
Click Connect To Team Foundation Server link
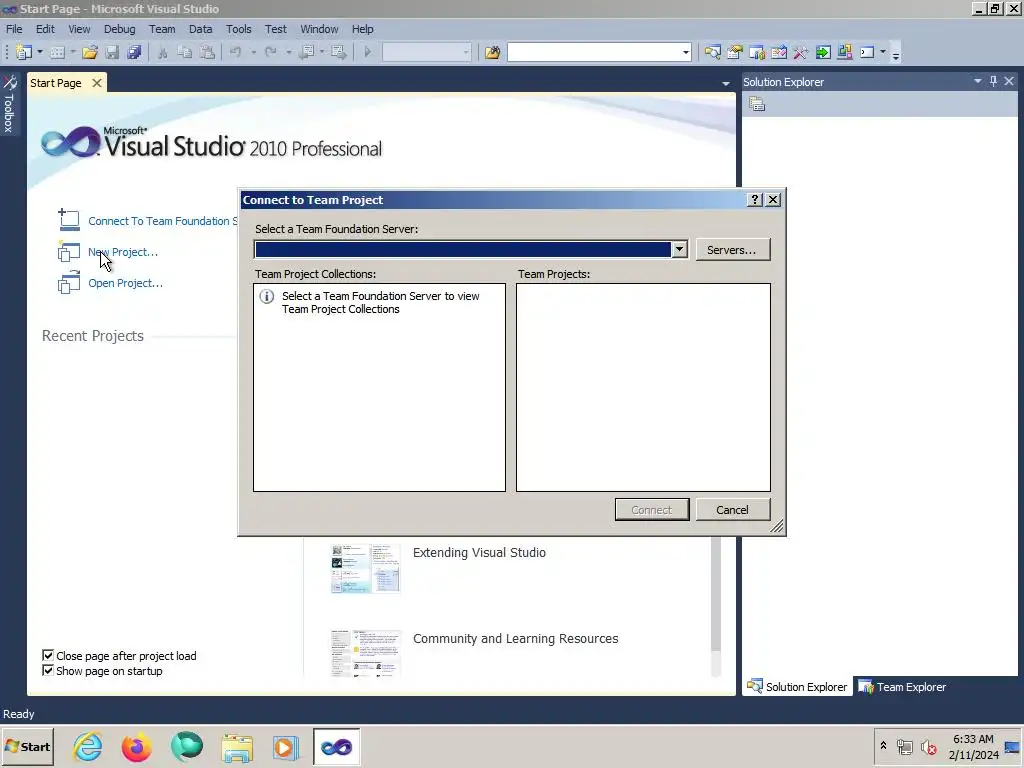coord(163,221)
